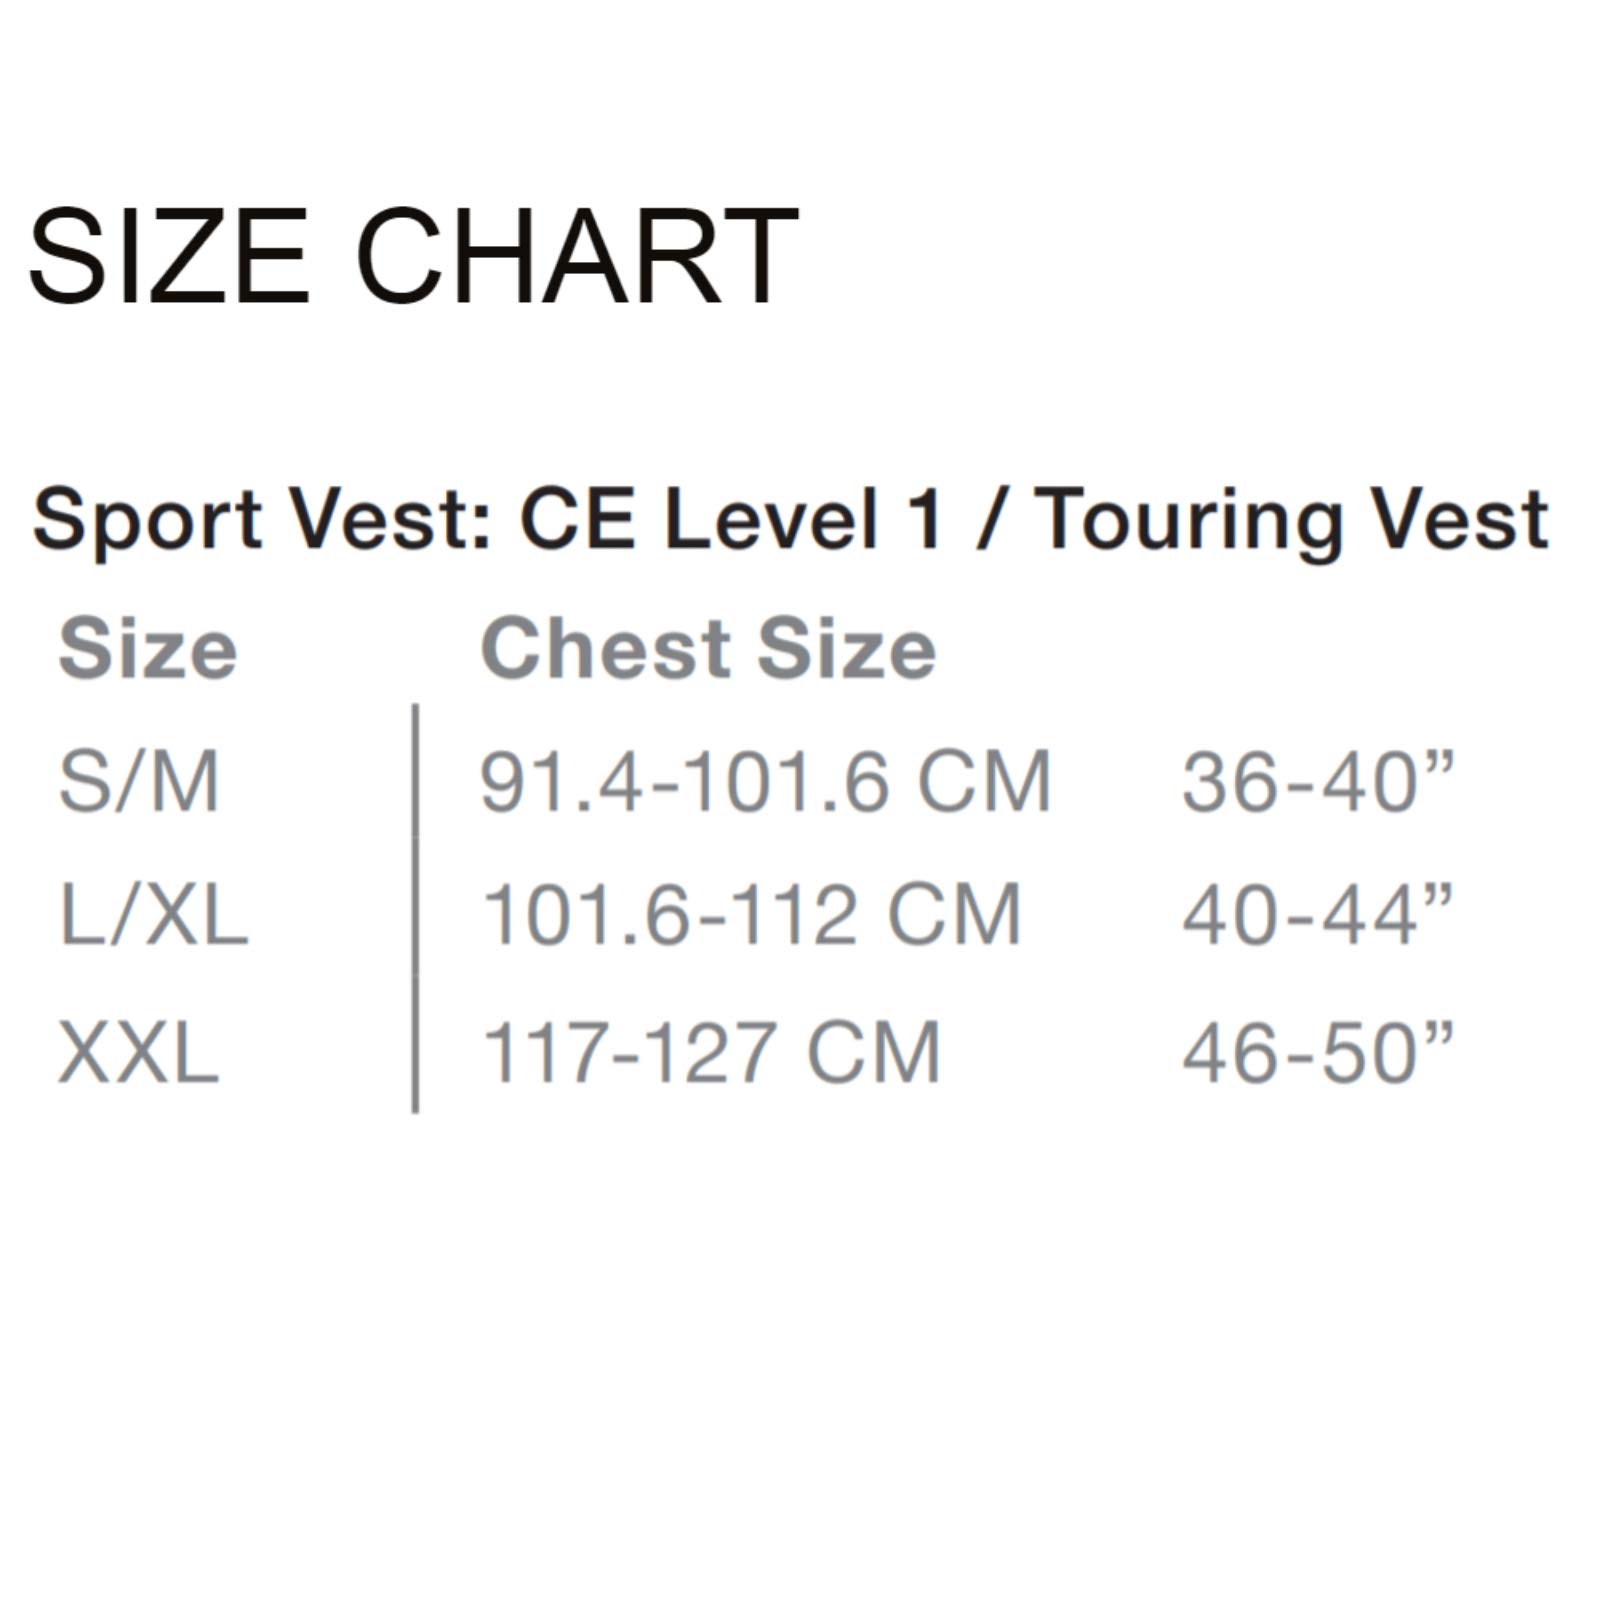Click the 101.6-112 CM chest measurement
This screenshot has width=1600, height=1600.
point(751,915)
